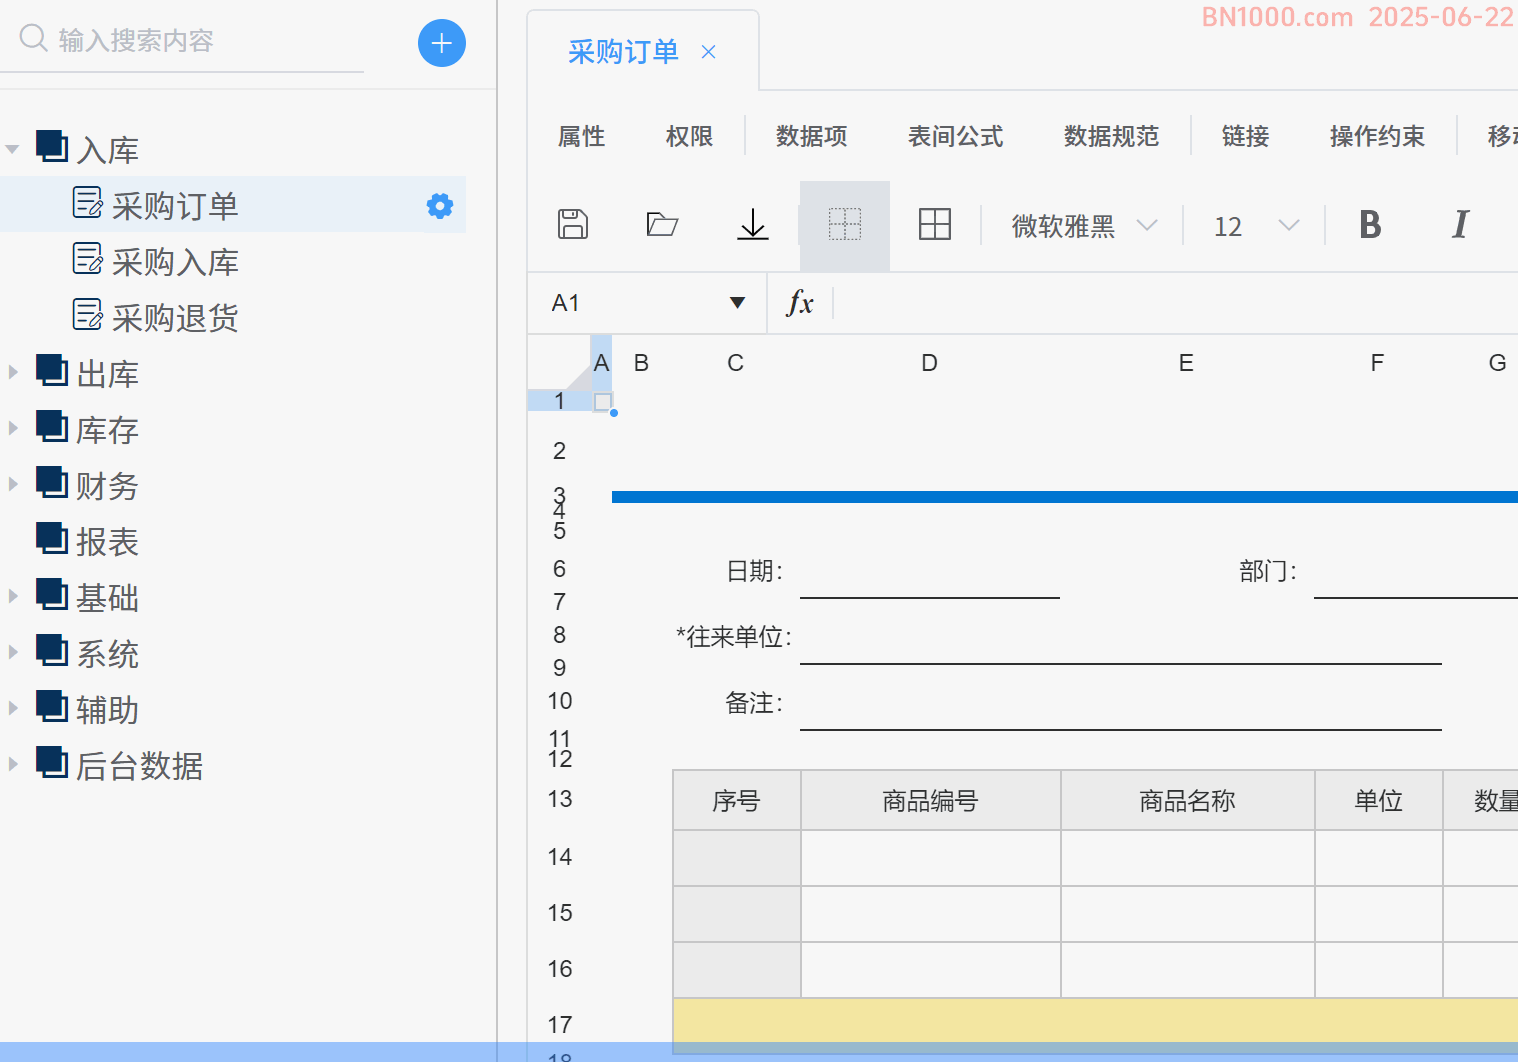Select row 13 header
1518x1062 pixels.
tap(560, 799)
